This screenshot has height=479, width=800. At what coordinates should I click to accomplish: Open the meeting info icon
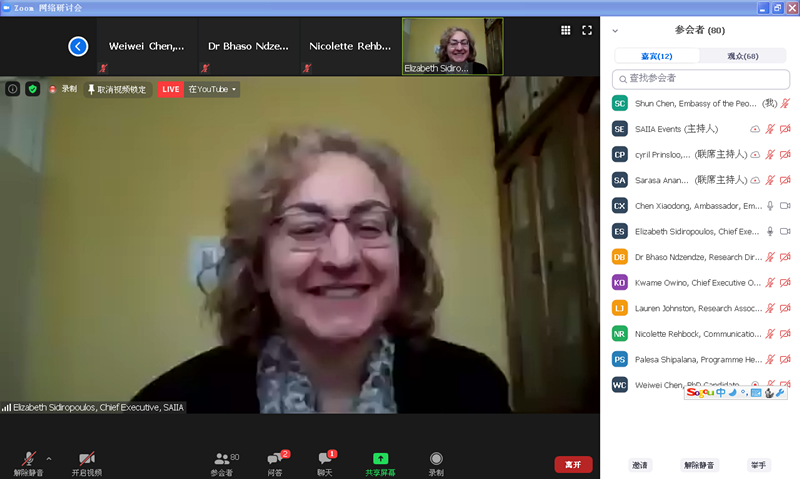click(x=13, y=89)
